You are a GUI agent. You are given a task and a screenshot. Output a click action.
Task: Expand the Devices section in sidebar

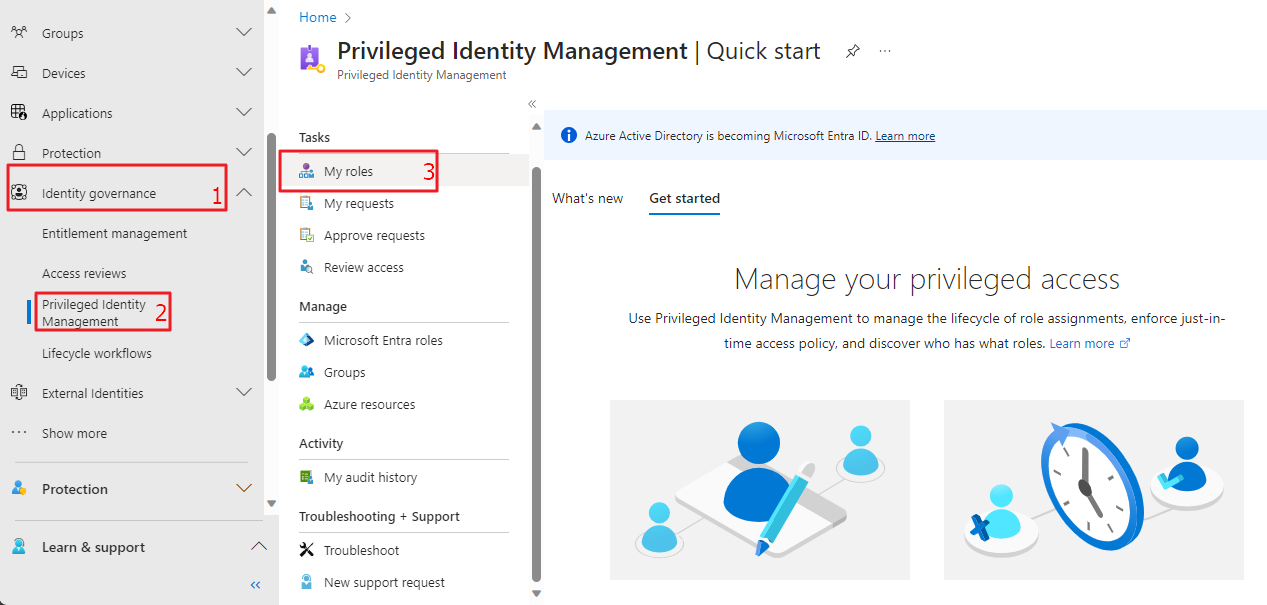point(243,73)
